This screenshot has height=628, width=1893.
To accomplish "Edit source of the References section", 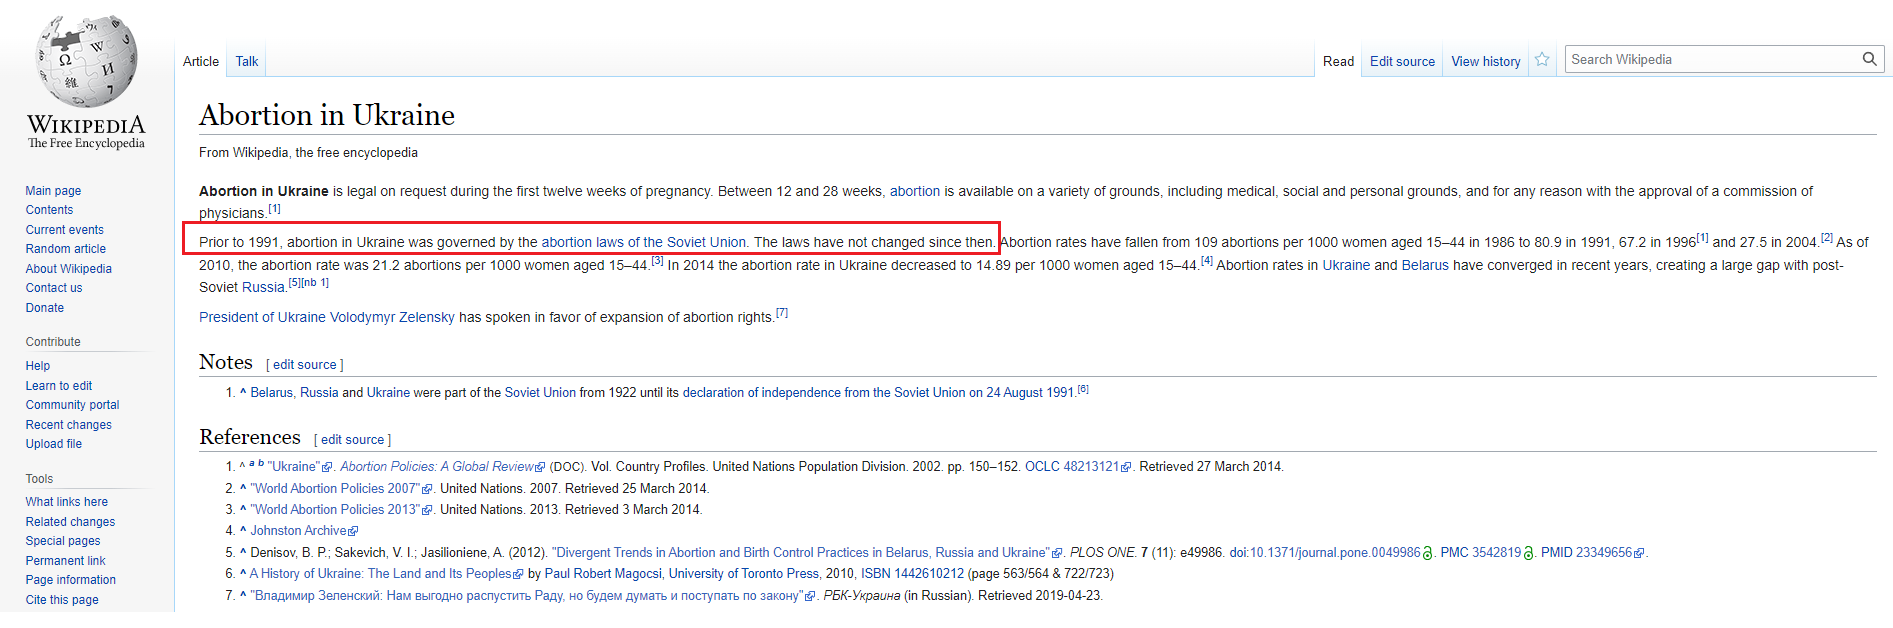I will click(x=352, y=440).
